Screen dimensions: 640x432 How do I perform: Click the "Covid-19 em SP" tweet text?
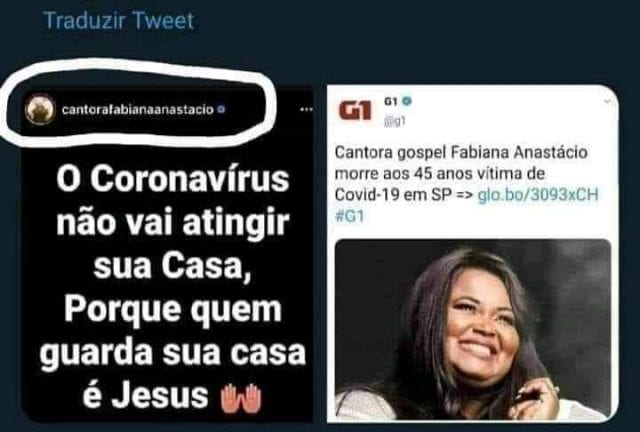393,195
